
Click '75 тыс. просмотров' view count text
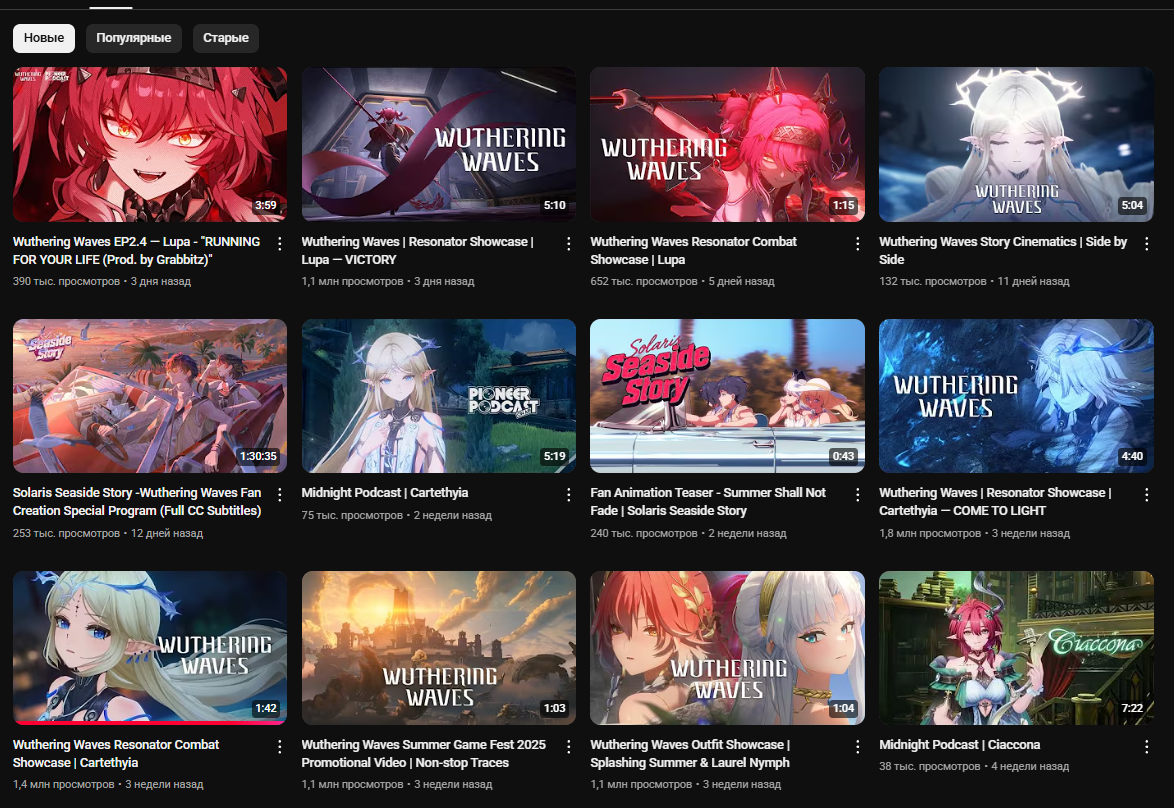click(352, 515)
